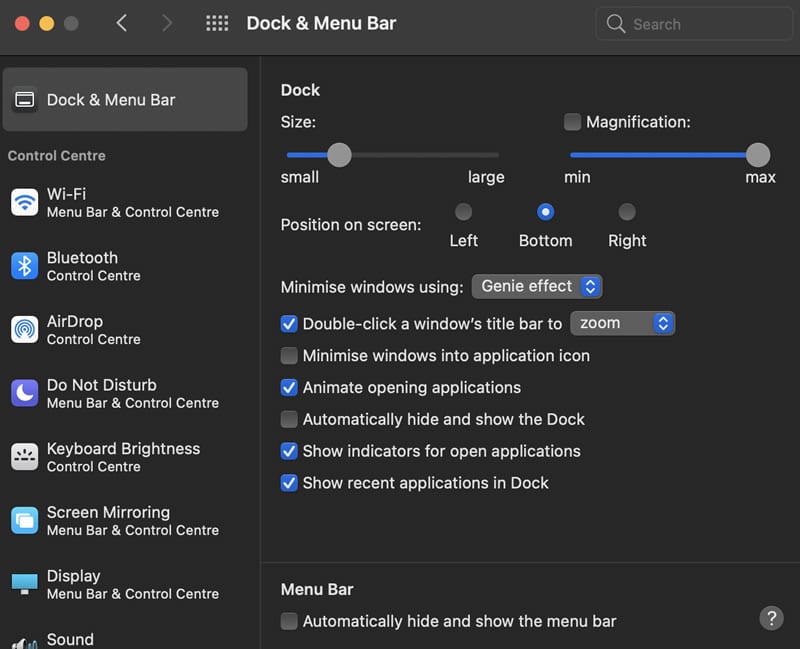This screenshot has width=800, height=649.
Task: Select Display in the sidebar list
Action: coord(125,584)
